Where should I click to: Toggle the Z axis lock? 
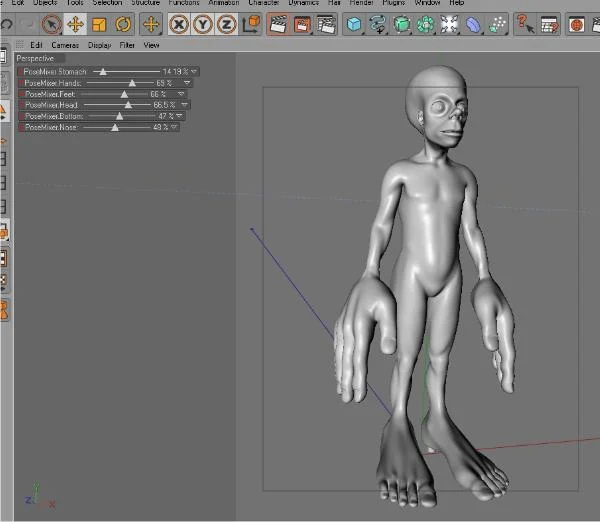point(227,24)
